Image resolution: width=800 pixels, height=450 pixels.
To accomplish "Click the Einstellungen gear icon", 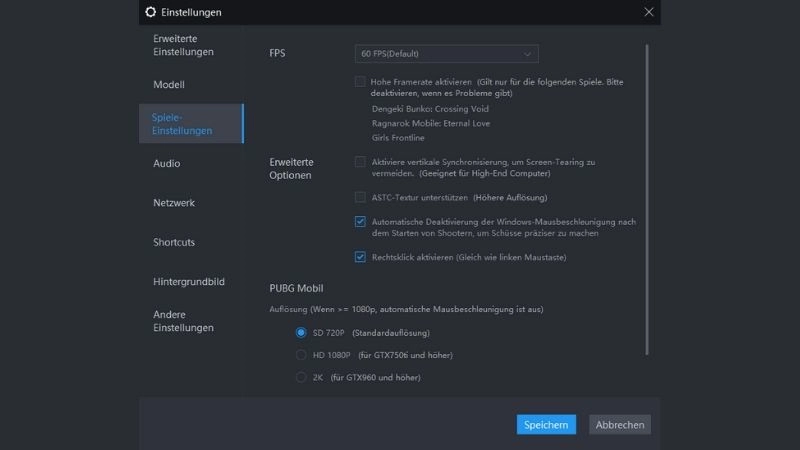I will point(151,12).
